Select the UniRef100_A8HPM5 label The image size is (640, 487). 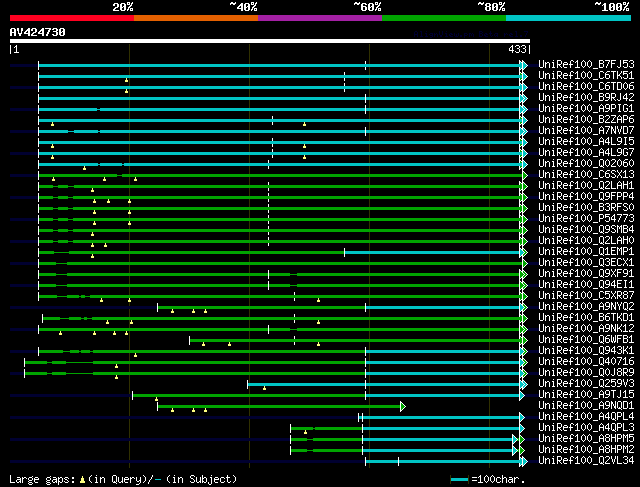click(x=586, y=439)
